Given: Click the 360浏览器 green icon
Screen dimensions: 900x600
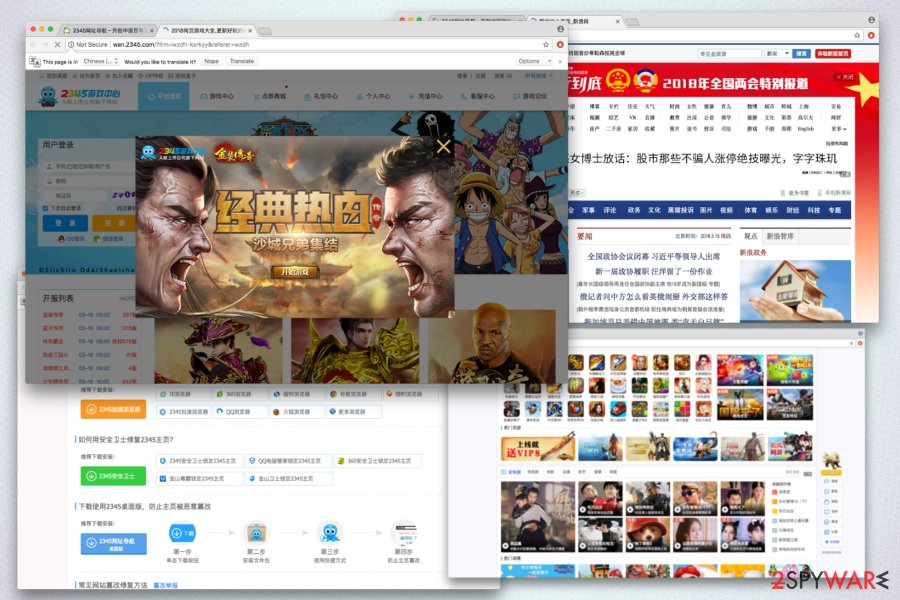Looking at the screenshot, I should [x=219, y=394].
